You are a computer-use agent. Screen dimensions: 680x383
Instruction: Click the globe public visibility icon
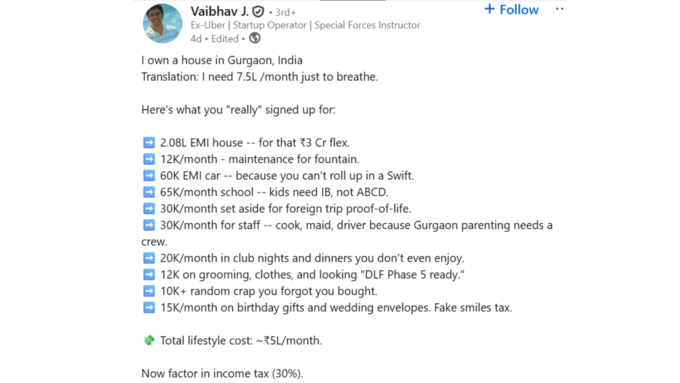(255, 38)
